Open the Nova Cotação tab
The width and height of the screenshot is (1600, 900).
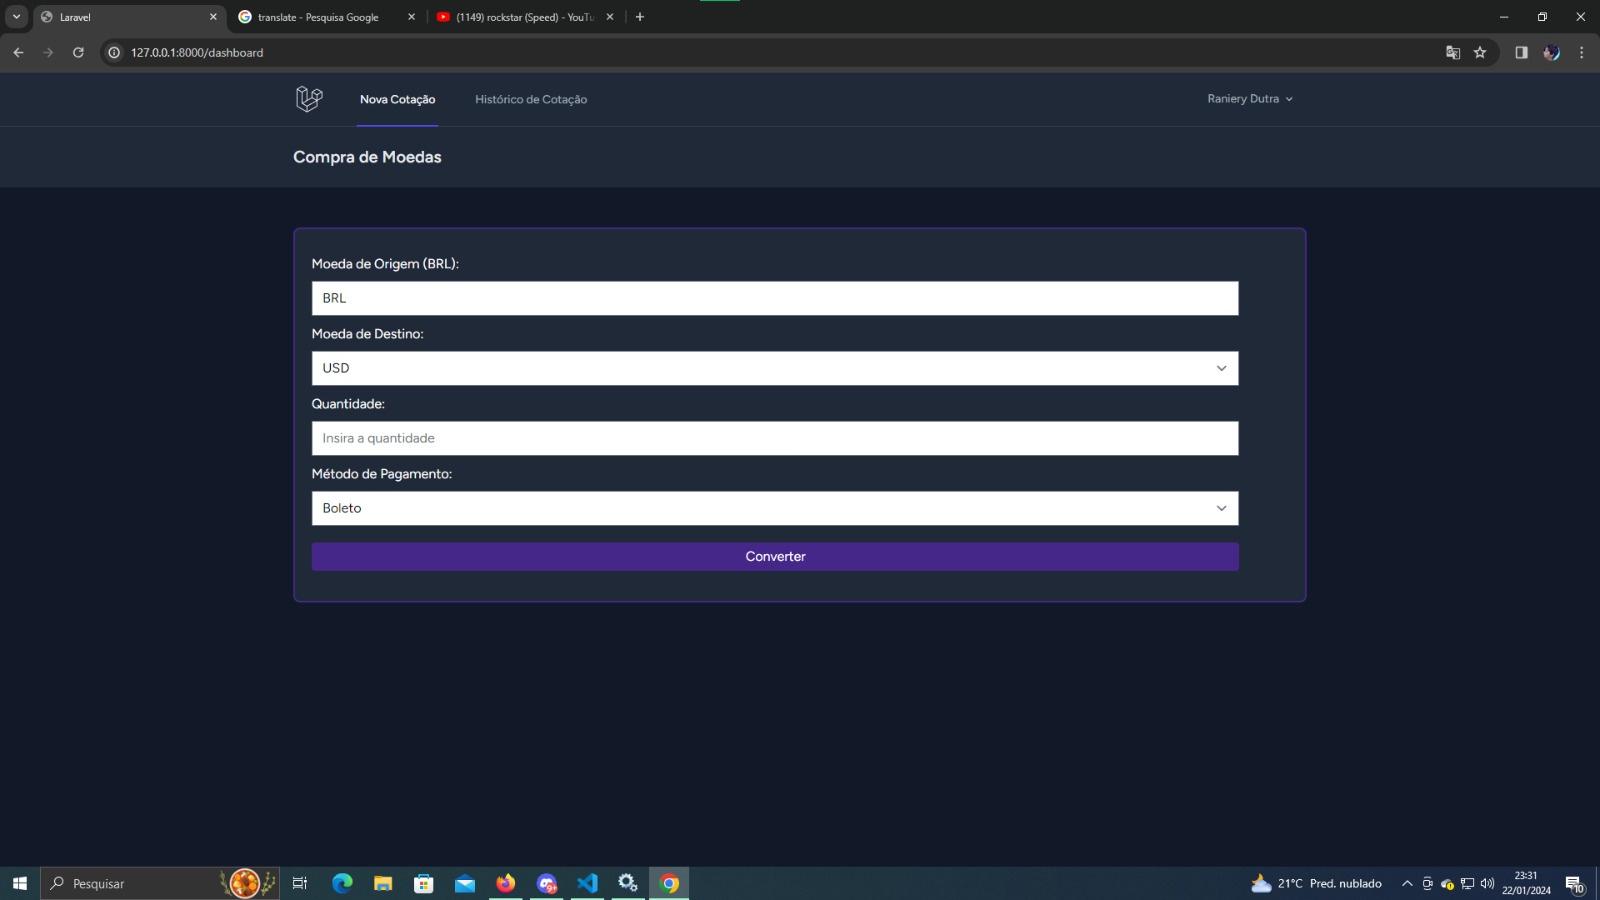[x=397, y=99]
